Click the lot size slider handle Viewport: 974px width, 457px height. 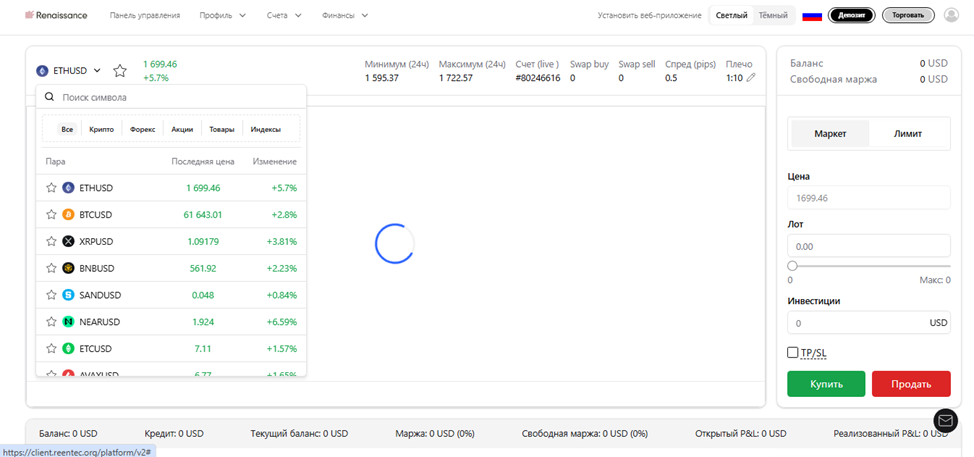tap(792, 266)
